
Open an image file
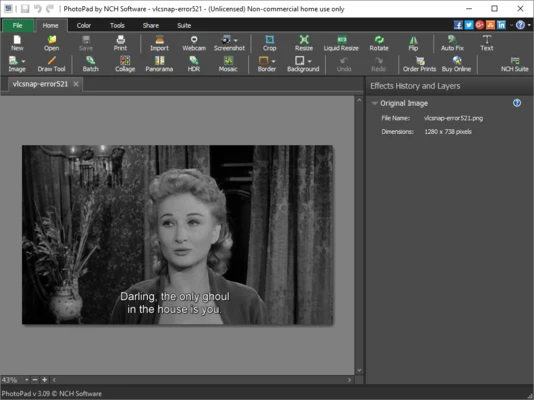tap(51, 43)
